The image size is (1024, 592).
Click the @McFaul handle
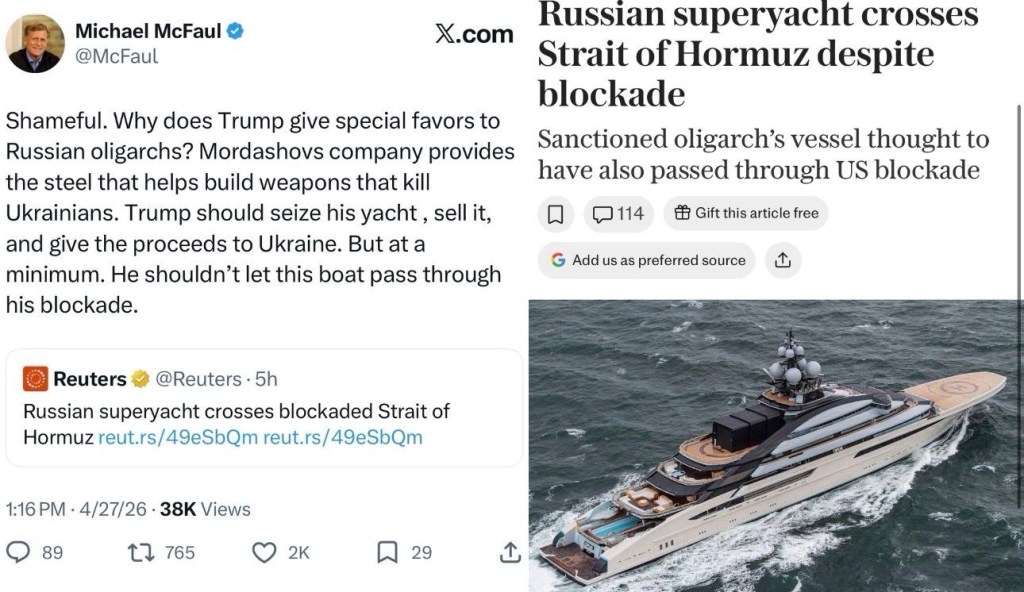(x=118, y=57)
